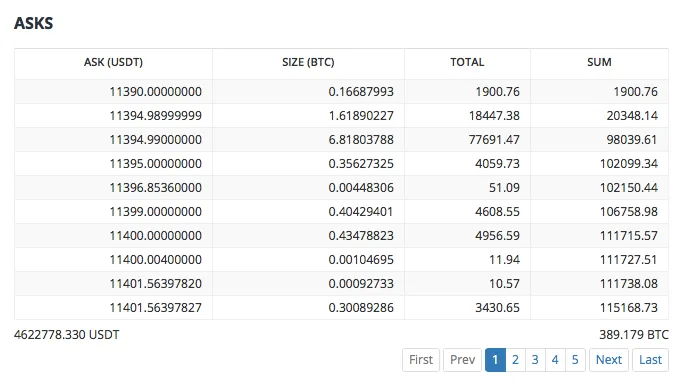Click size value 0.00448306
The width and height of the screenshot is (693, 382).
(361, 187)
